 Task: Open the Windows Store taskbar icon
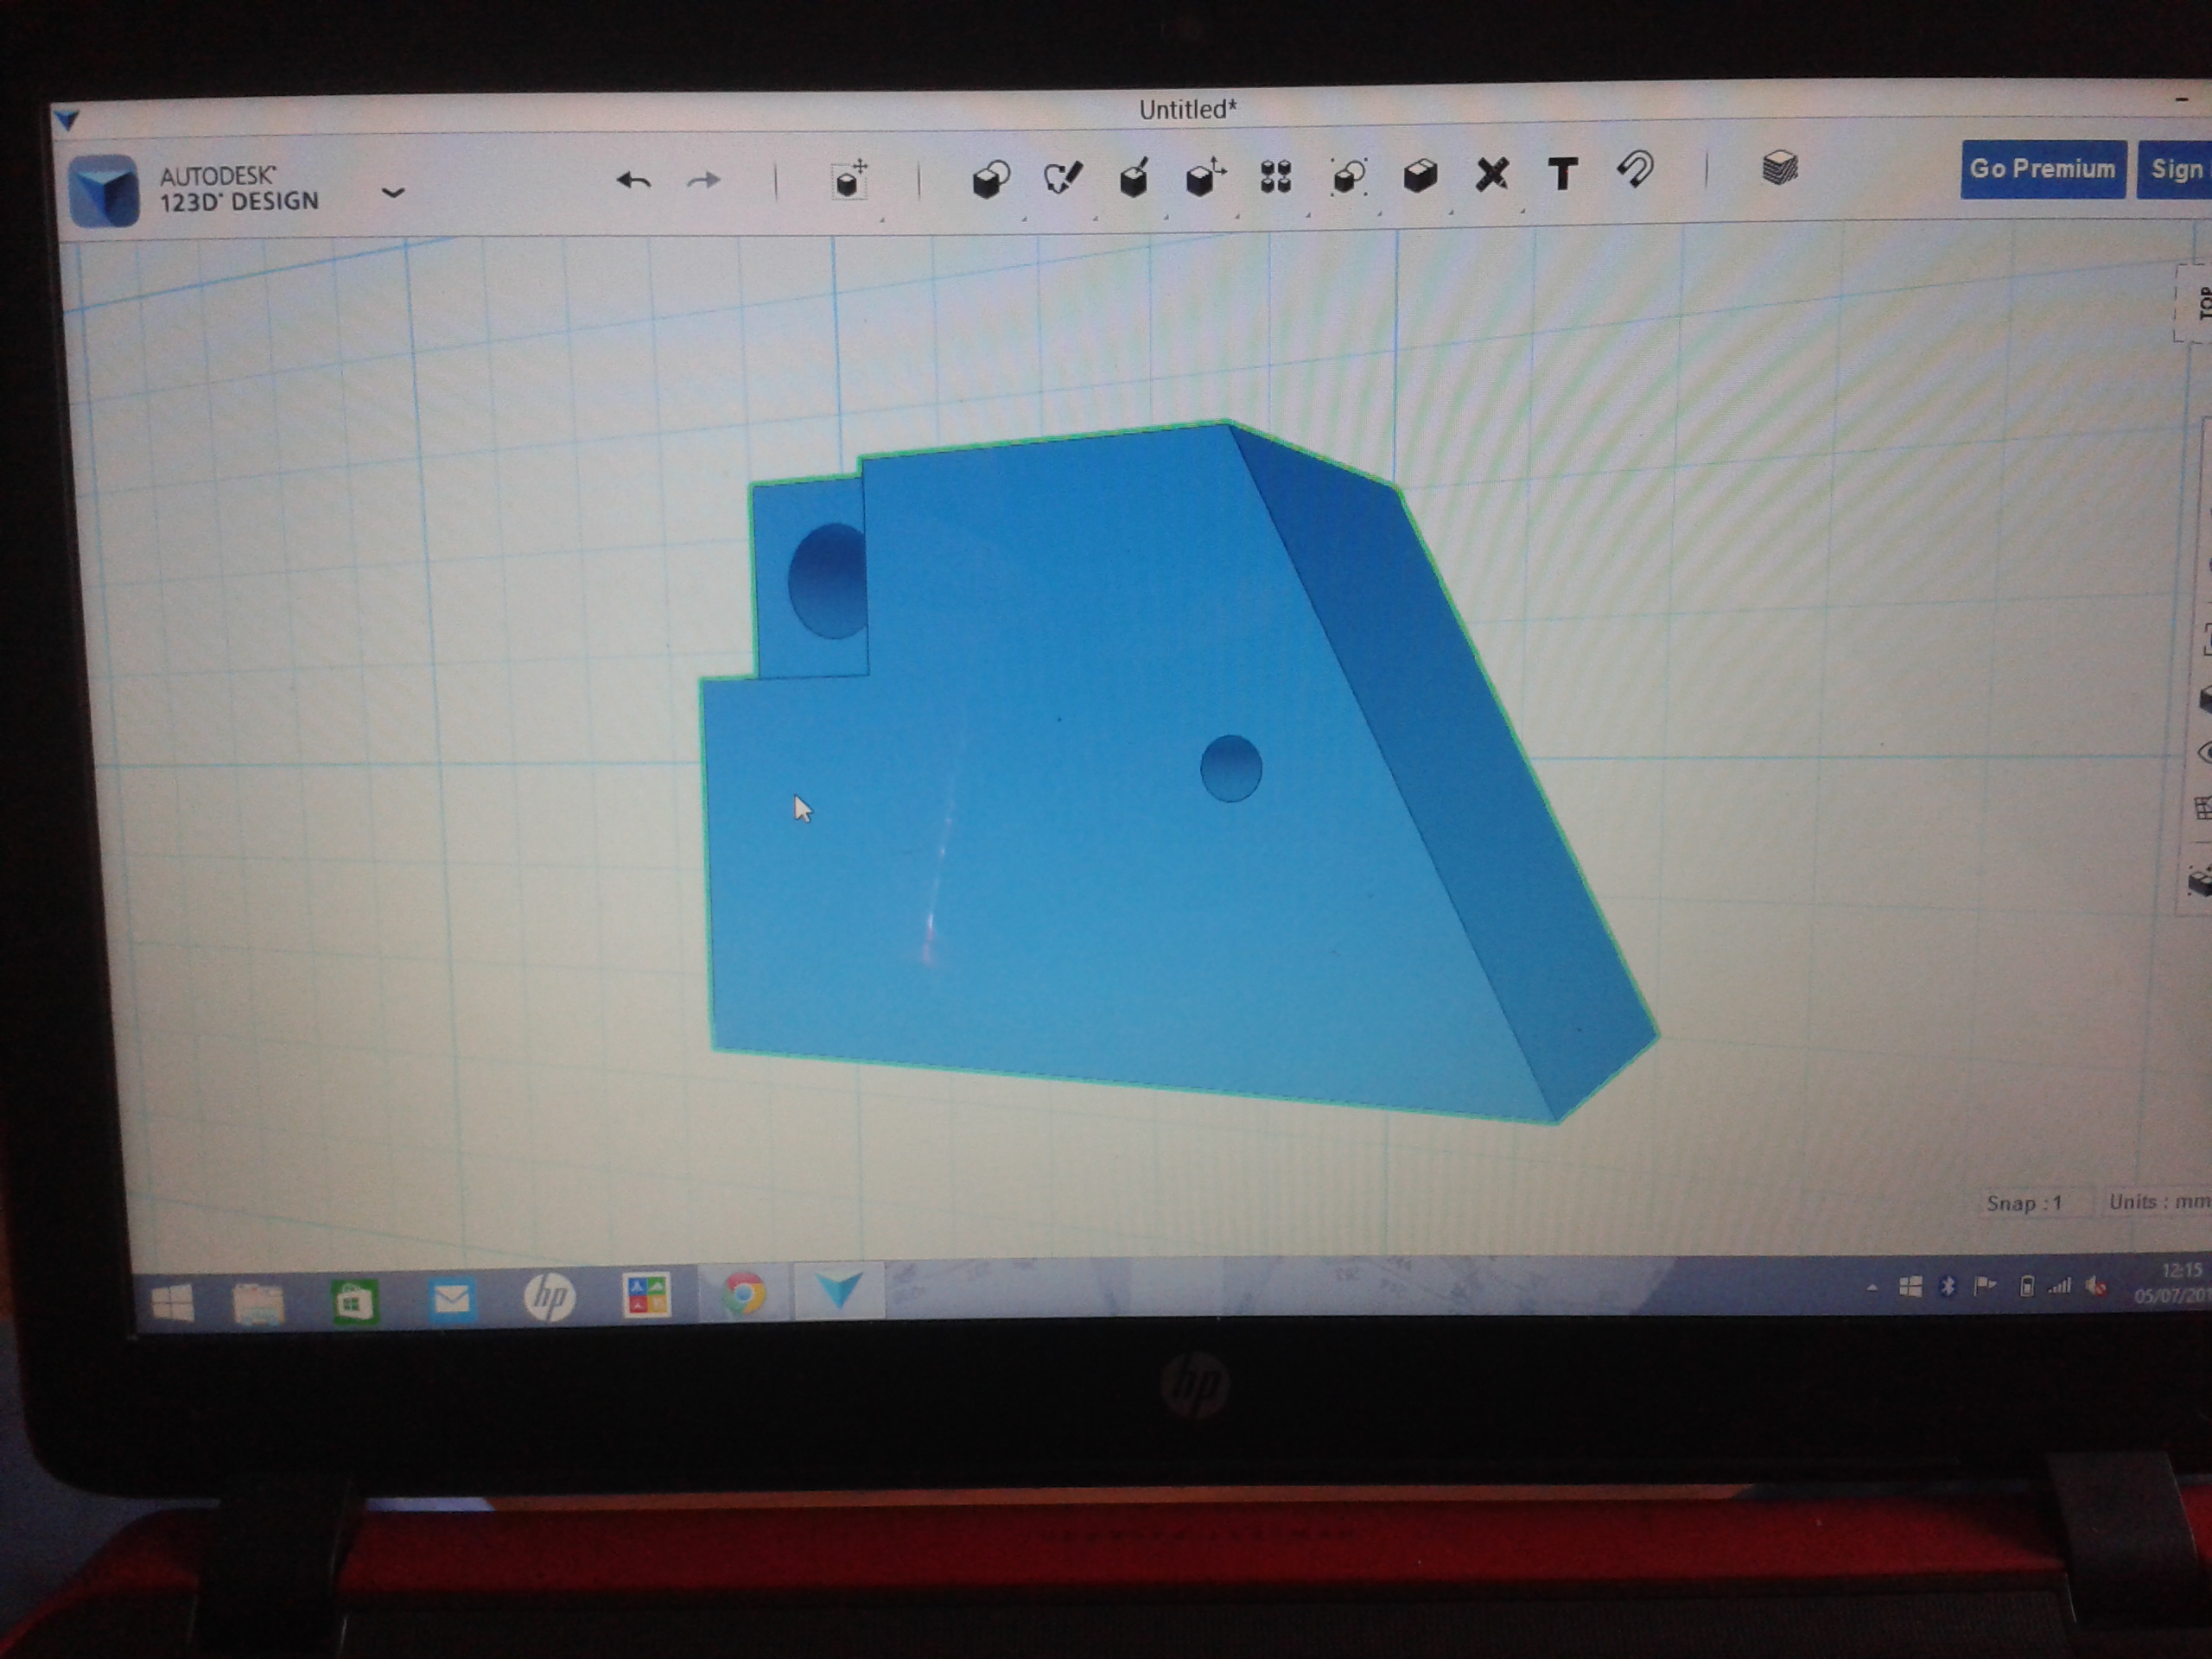click(x=355, y=1300)
